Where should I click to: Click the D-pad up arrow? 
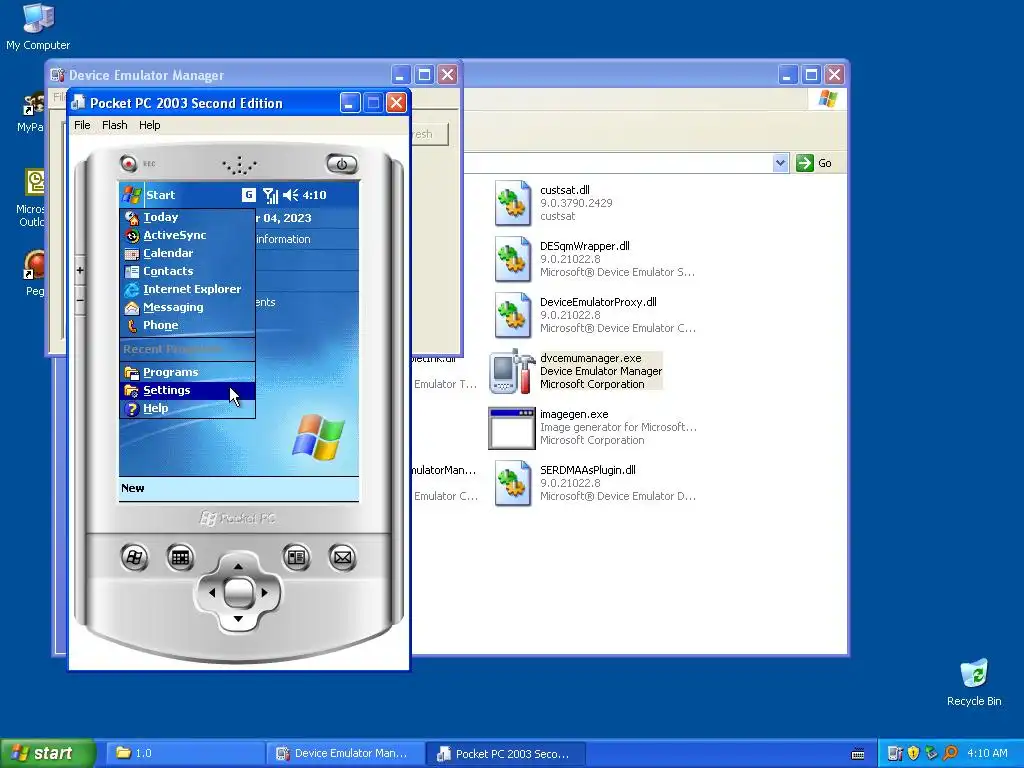[238, 566]
